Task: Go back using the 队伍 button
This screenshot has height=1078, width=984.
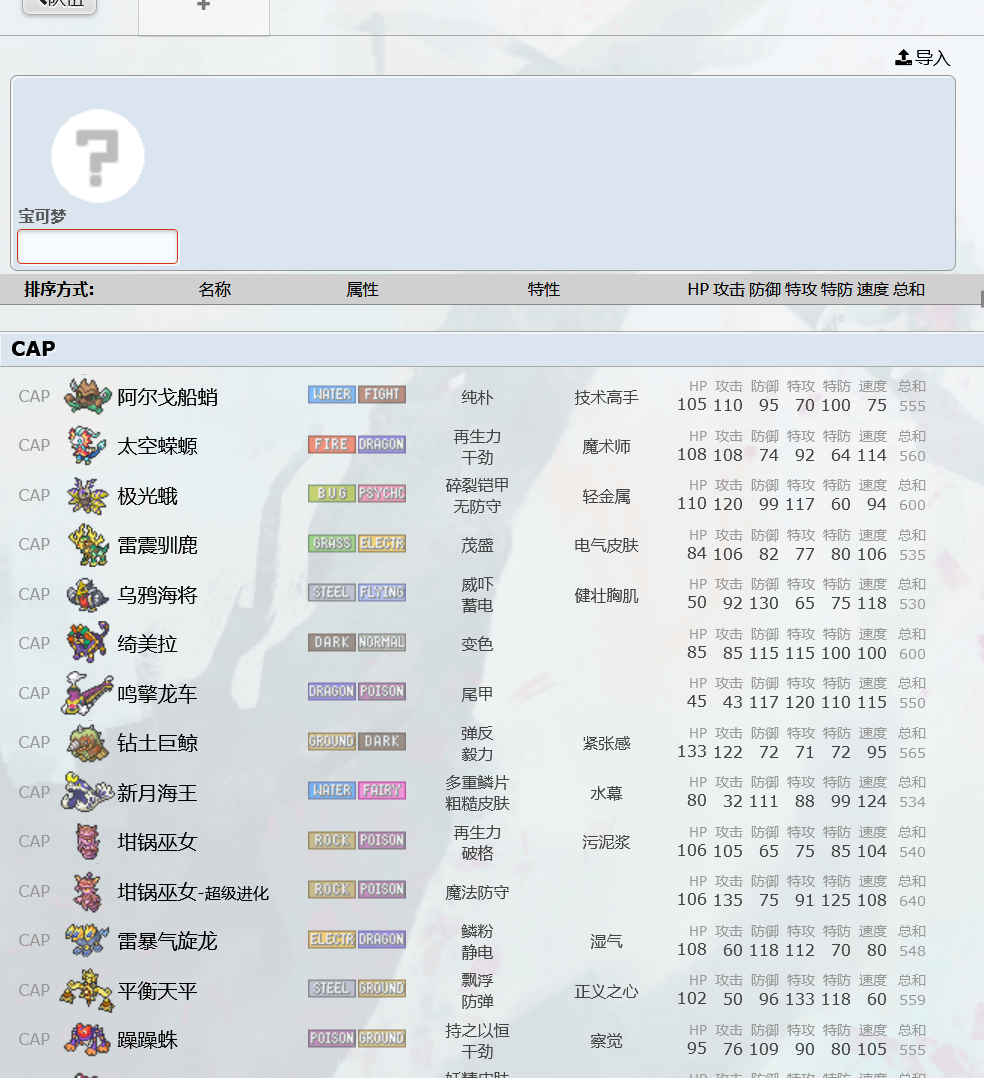Action: pyautogui.click(x=59, y=5)
